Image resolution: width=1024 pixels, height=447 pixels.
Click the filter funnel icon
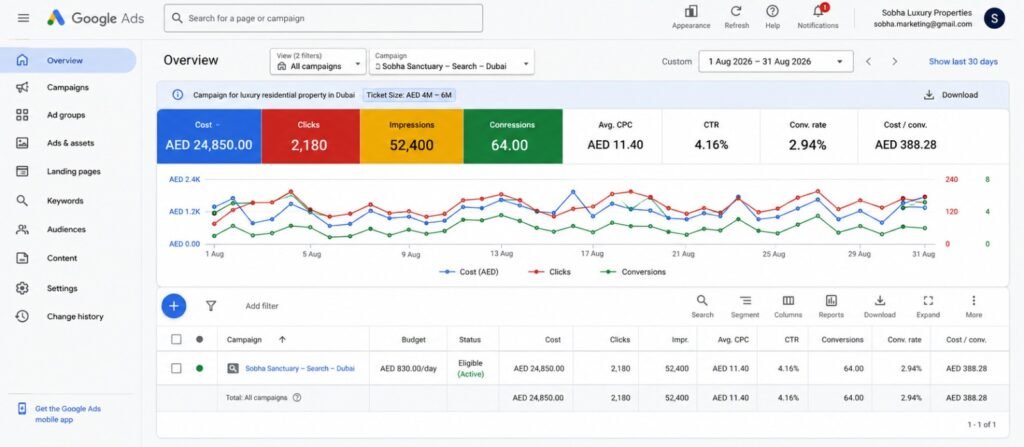[211, 305]
